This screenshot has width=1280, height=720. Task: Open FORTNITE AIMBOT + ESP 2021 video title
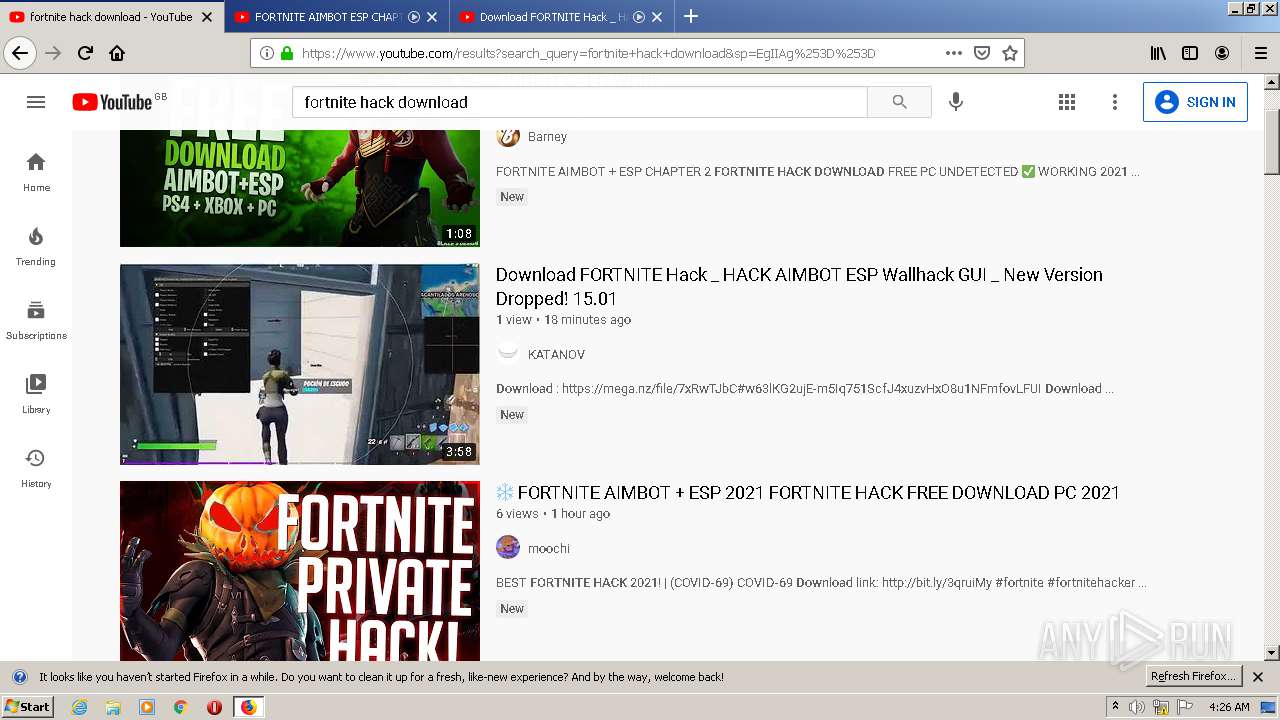click(808, 492)
